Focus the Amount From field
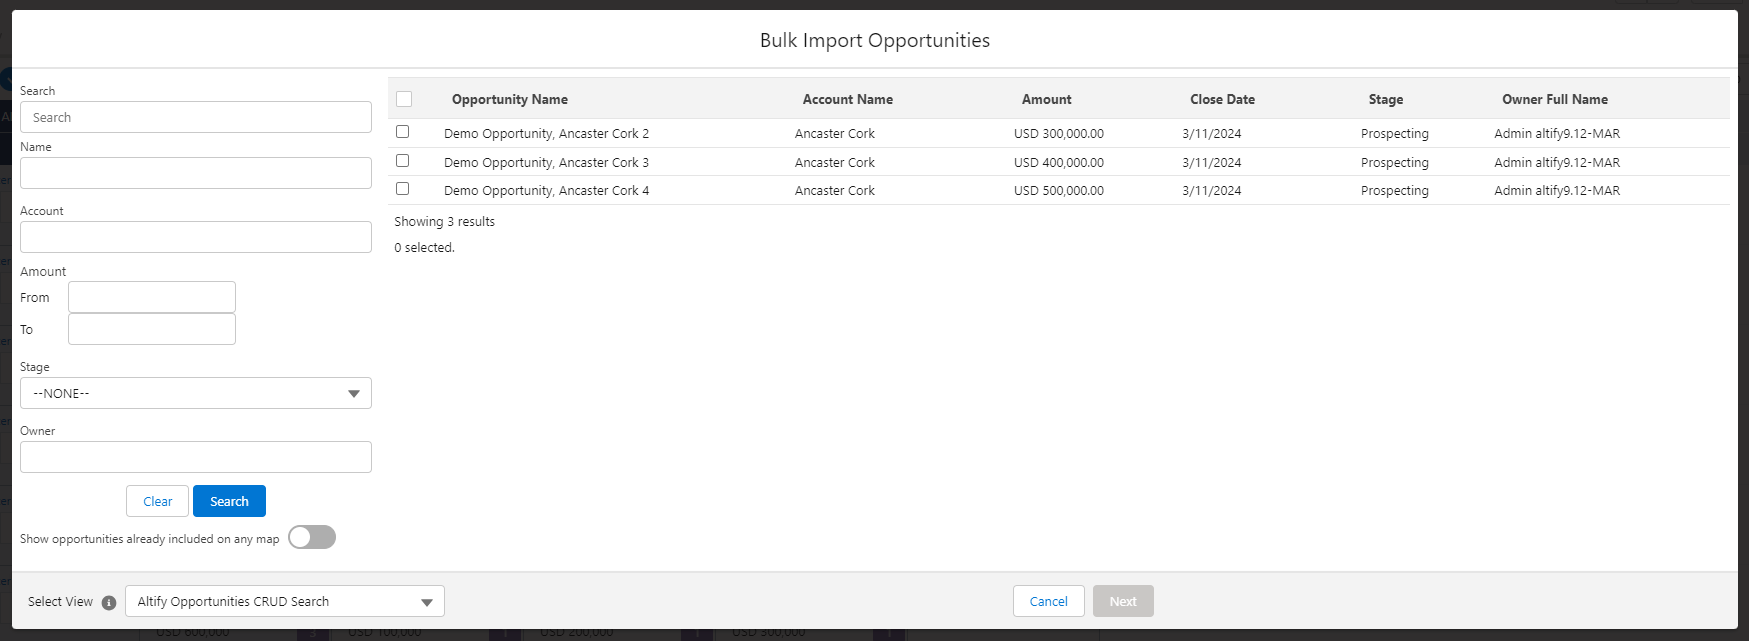Screen dimensions: 1749x641 [x=152, y=297]
